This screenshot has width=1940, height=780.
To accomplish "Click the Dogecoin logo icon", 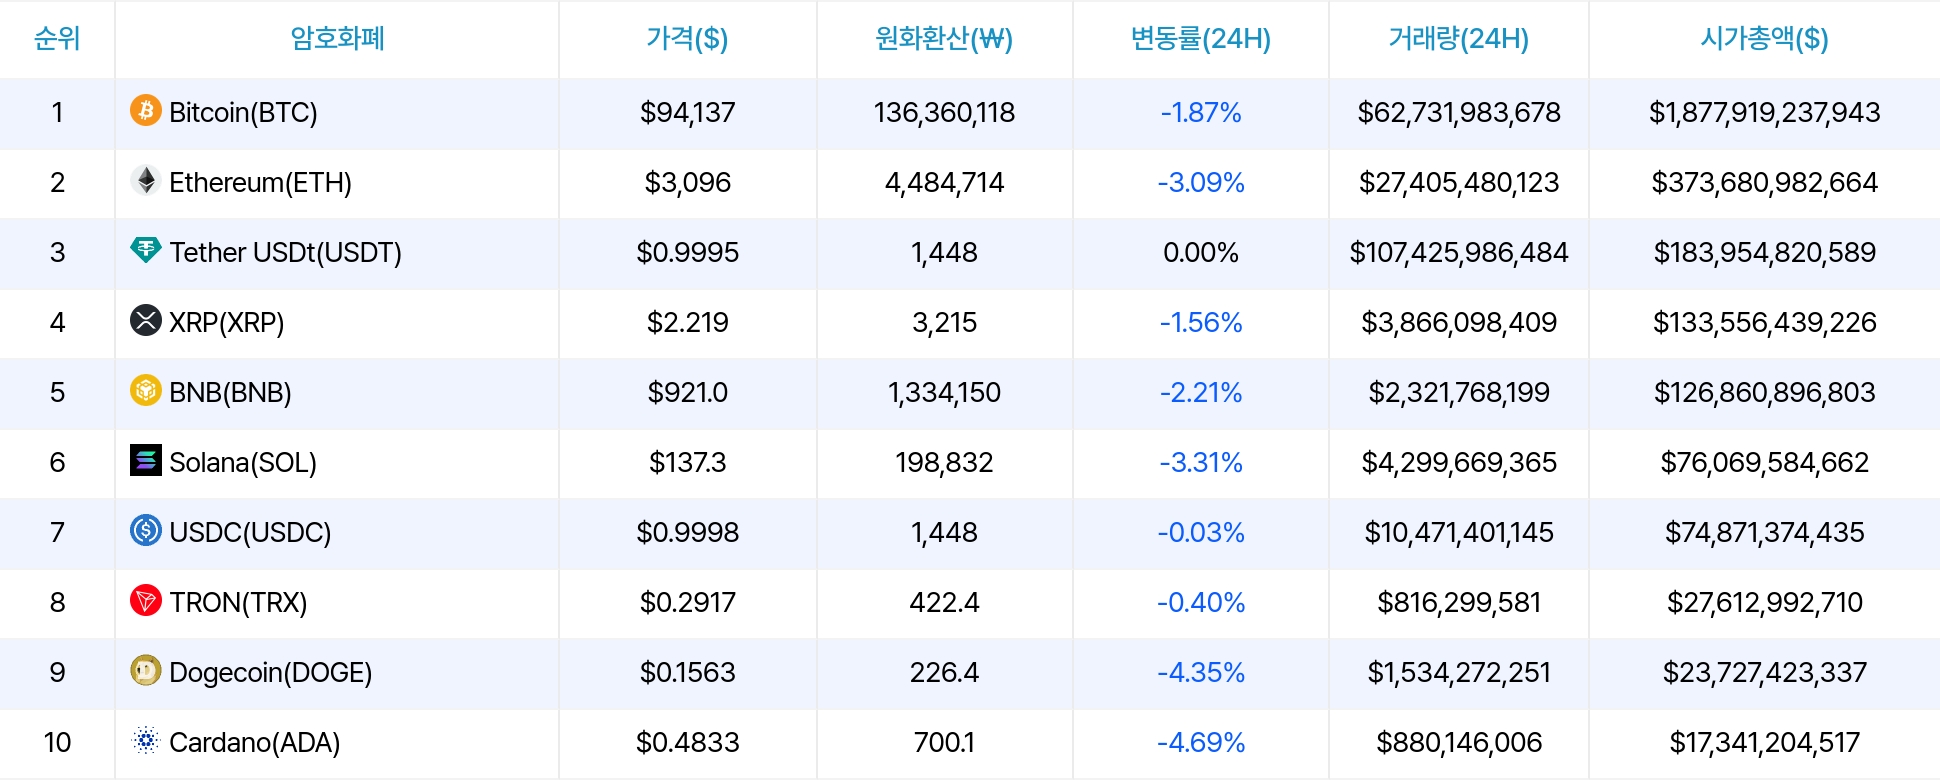I will 146,670.
